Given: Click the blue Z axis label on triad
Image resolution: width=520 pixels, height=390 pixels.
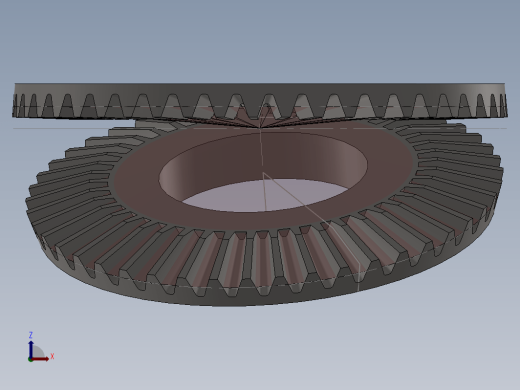Looking at the screenshot, I should (30, 335).
